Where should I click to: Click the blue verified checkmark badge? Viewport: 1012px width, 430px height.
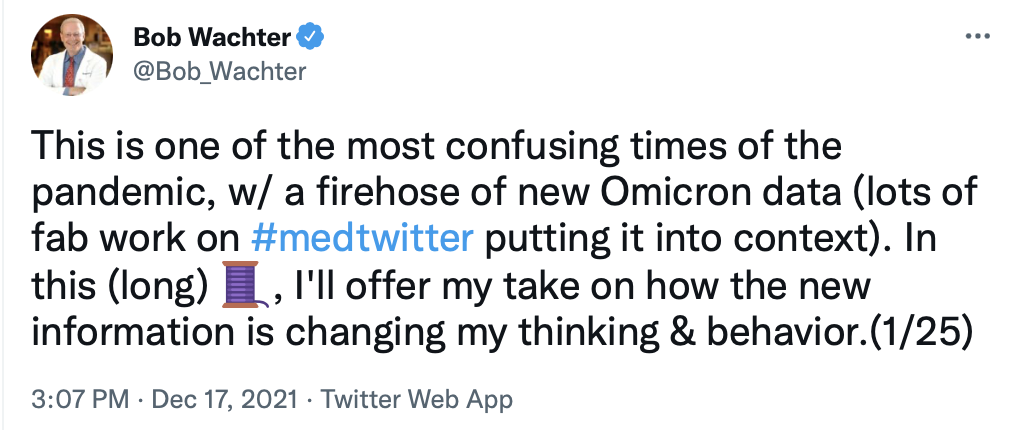tap(312, 38)
